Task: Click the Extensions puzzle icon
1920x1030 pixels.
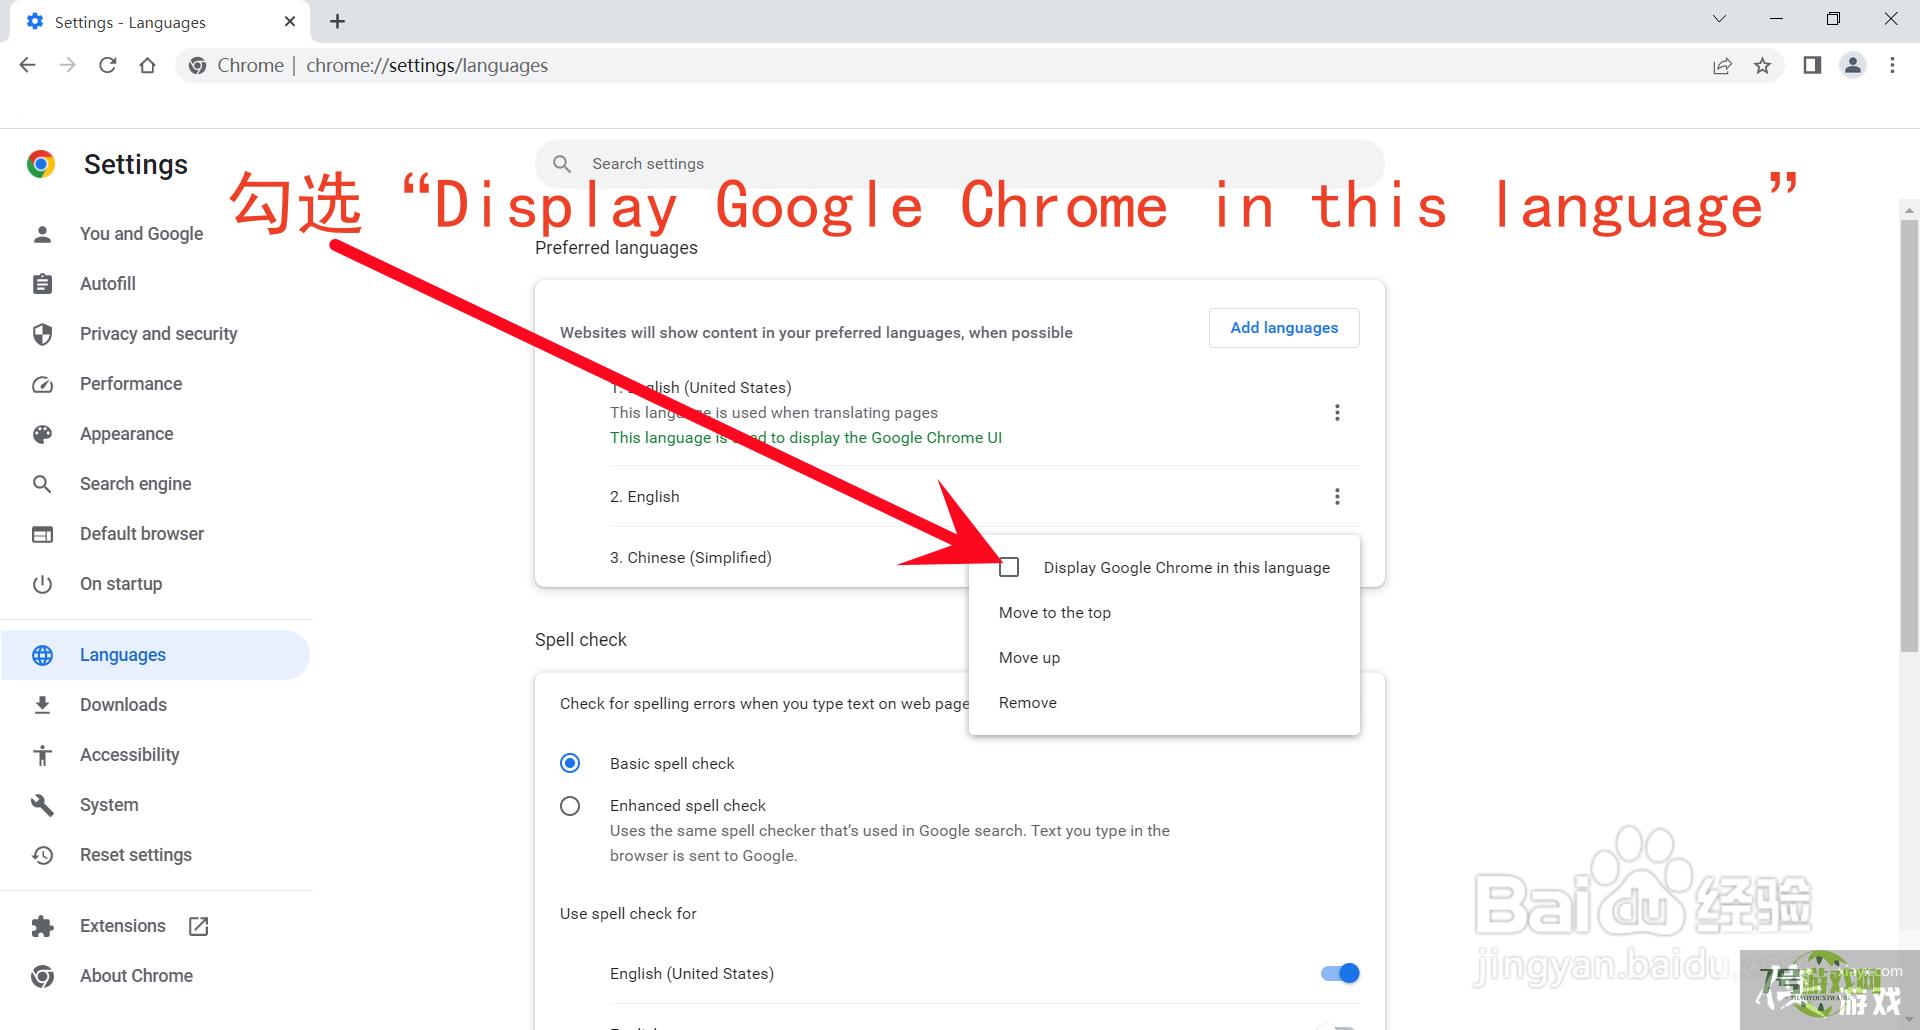Action: [x=42, y=926]
